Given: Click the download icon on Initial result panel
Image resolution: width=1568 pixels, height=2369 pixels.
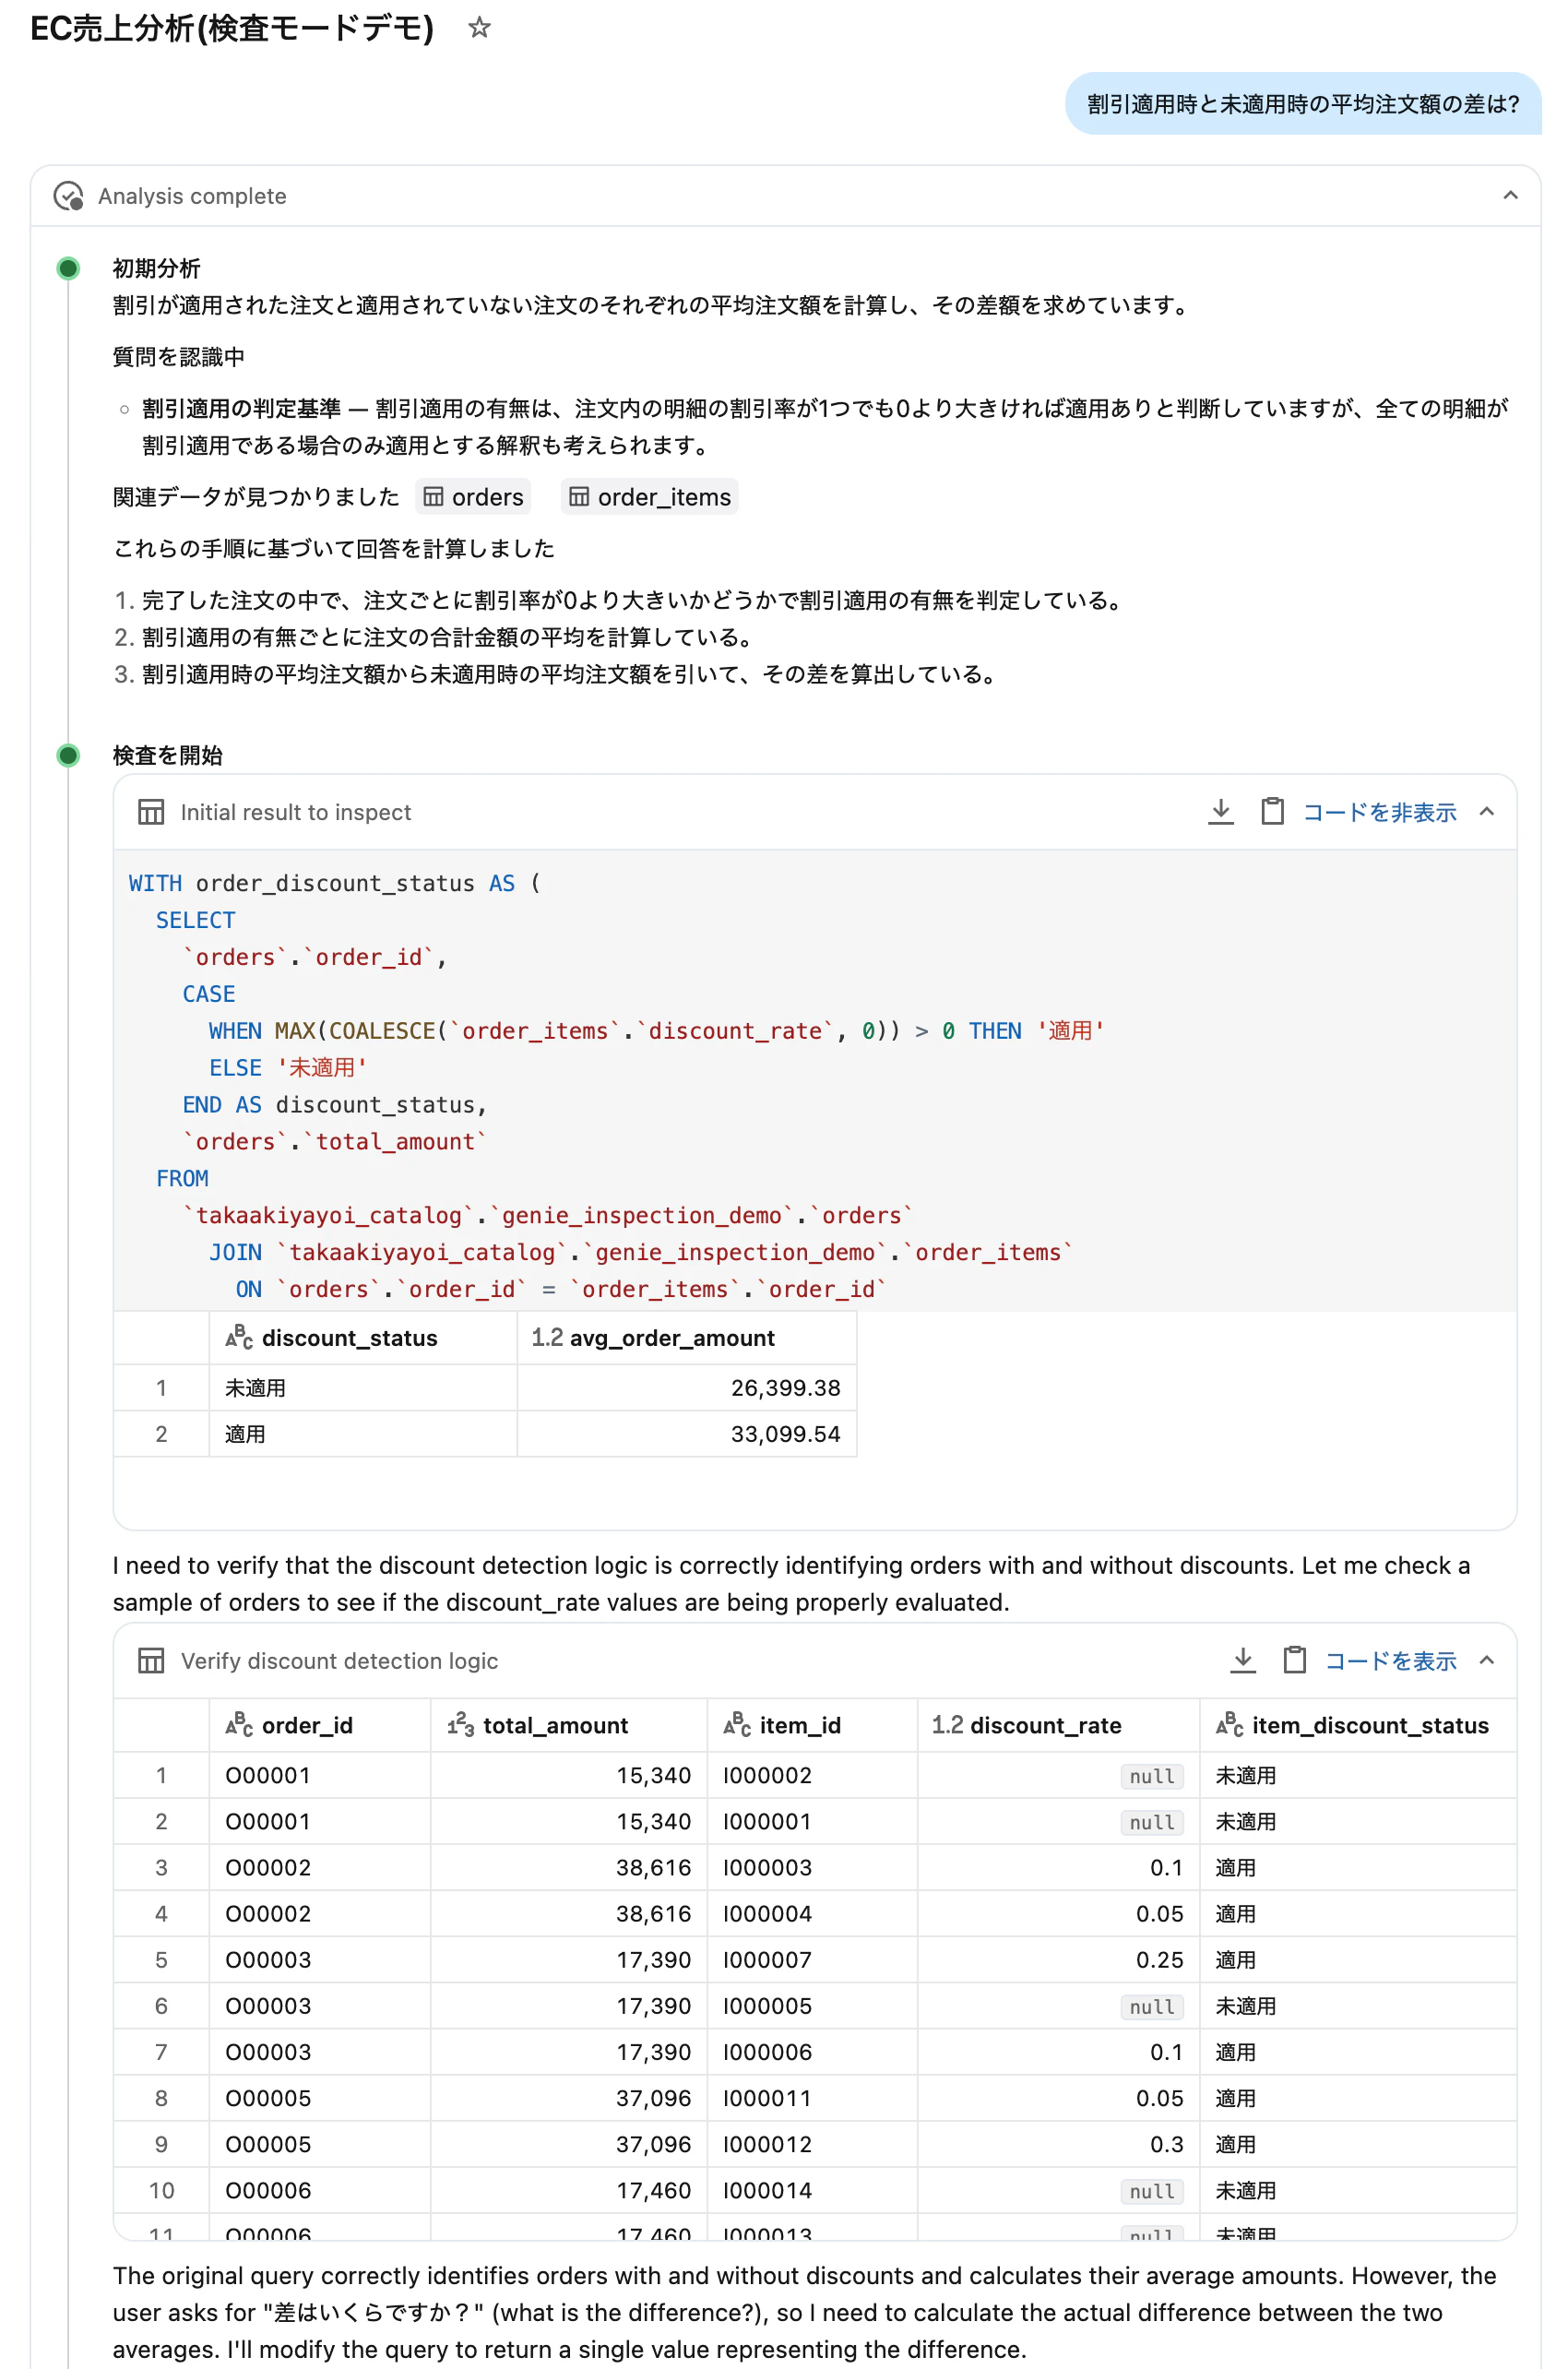Looking at the screenshot, I should click(x=1221, y=812).
